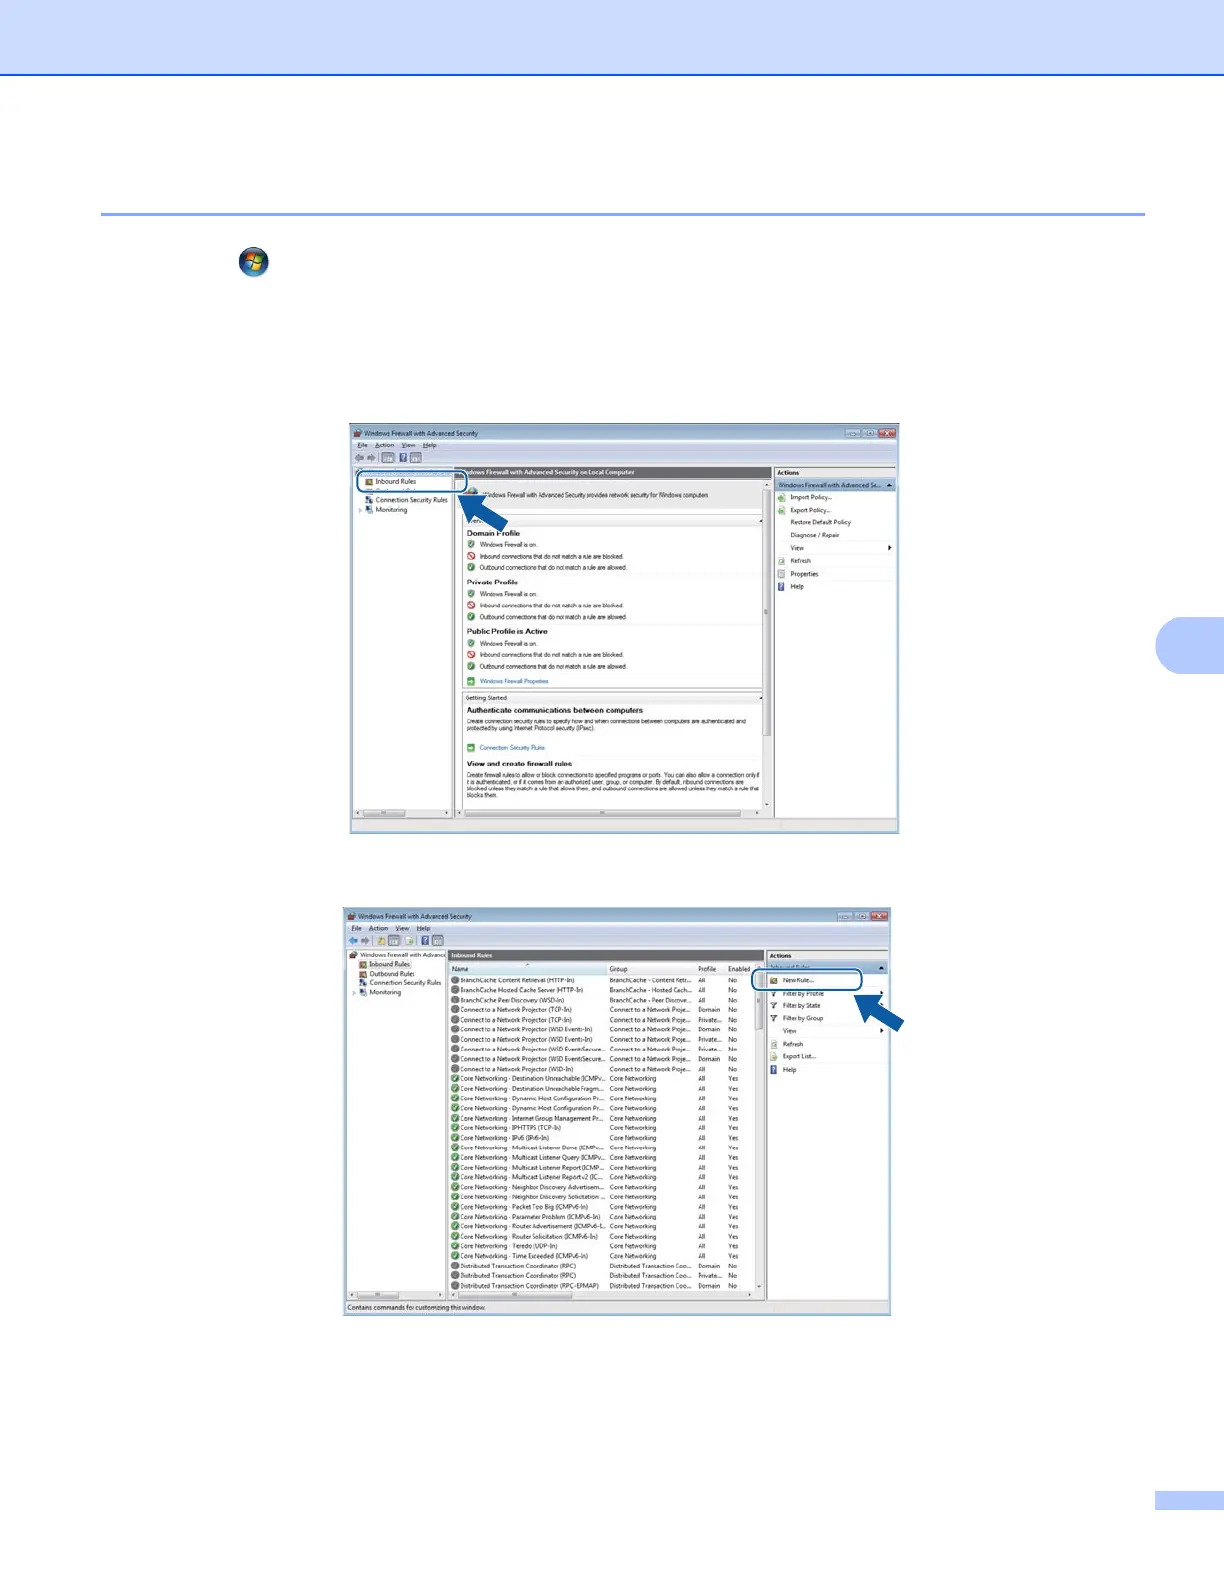Viewport: 1224px width, 1584px height.
Task: Open Action menu in Inbound Rules list window
Action: click(378, 928)
